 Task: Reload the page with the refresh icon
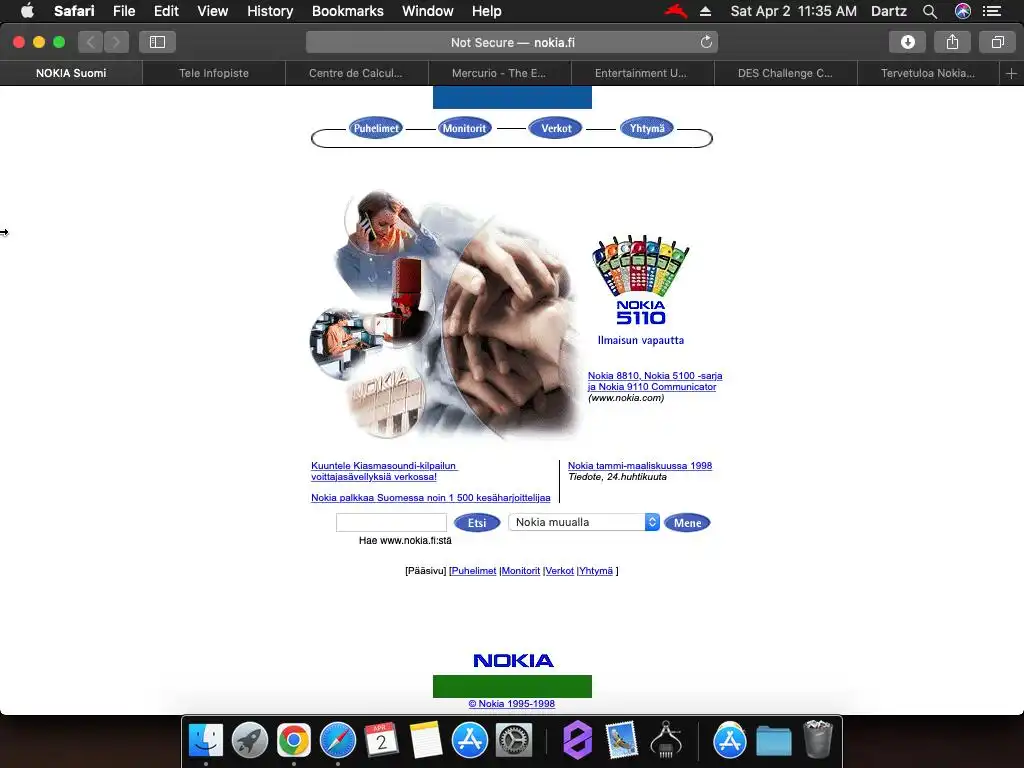pyautogui.click(x=706, y=42)
